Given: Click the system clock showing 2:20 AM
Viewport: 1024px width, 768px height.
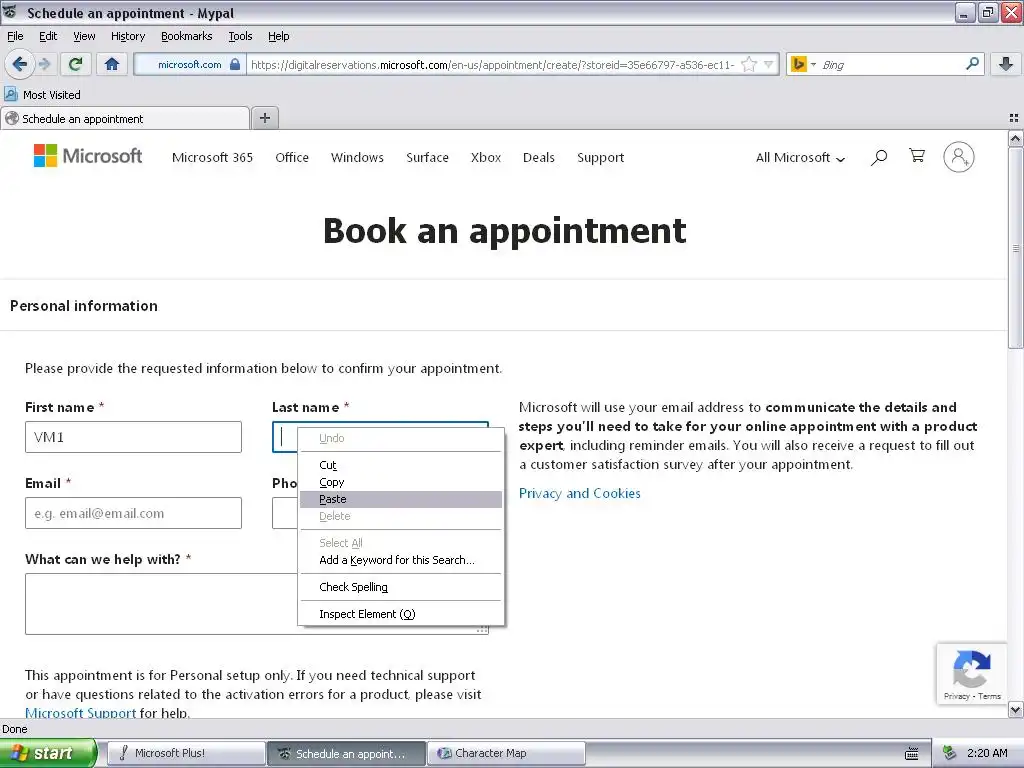Looking at the screenshot, I should pos(987,753).
